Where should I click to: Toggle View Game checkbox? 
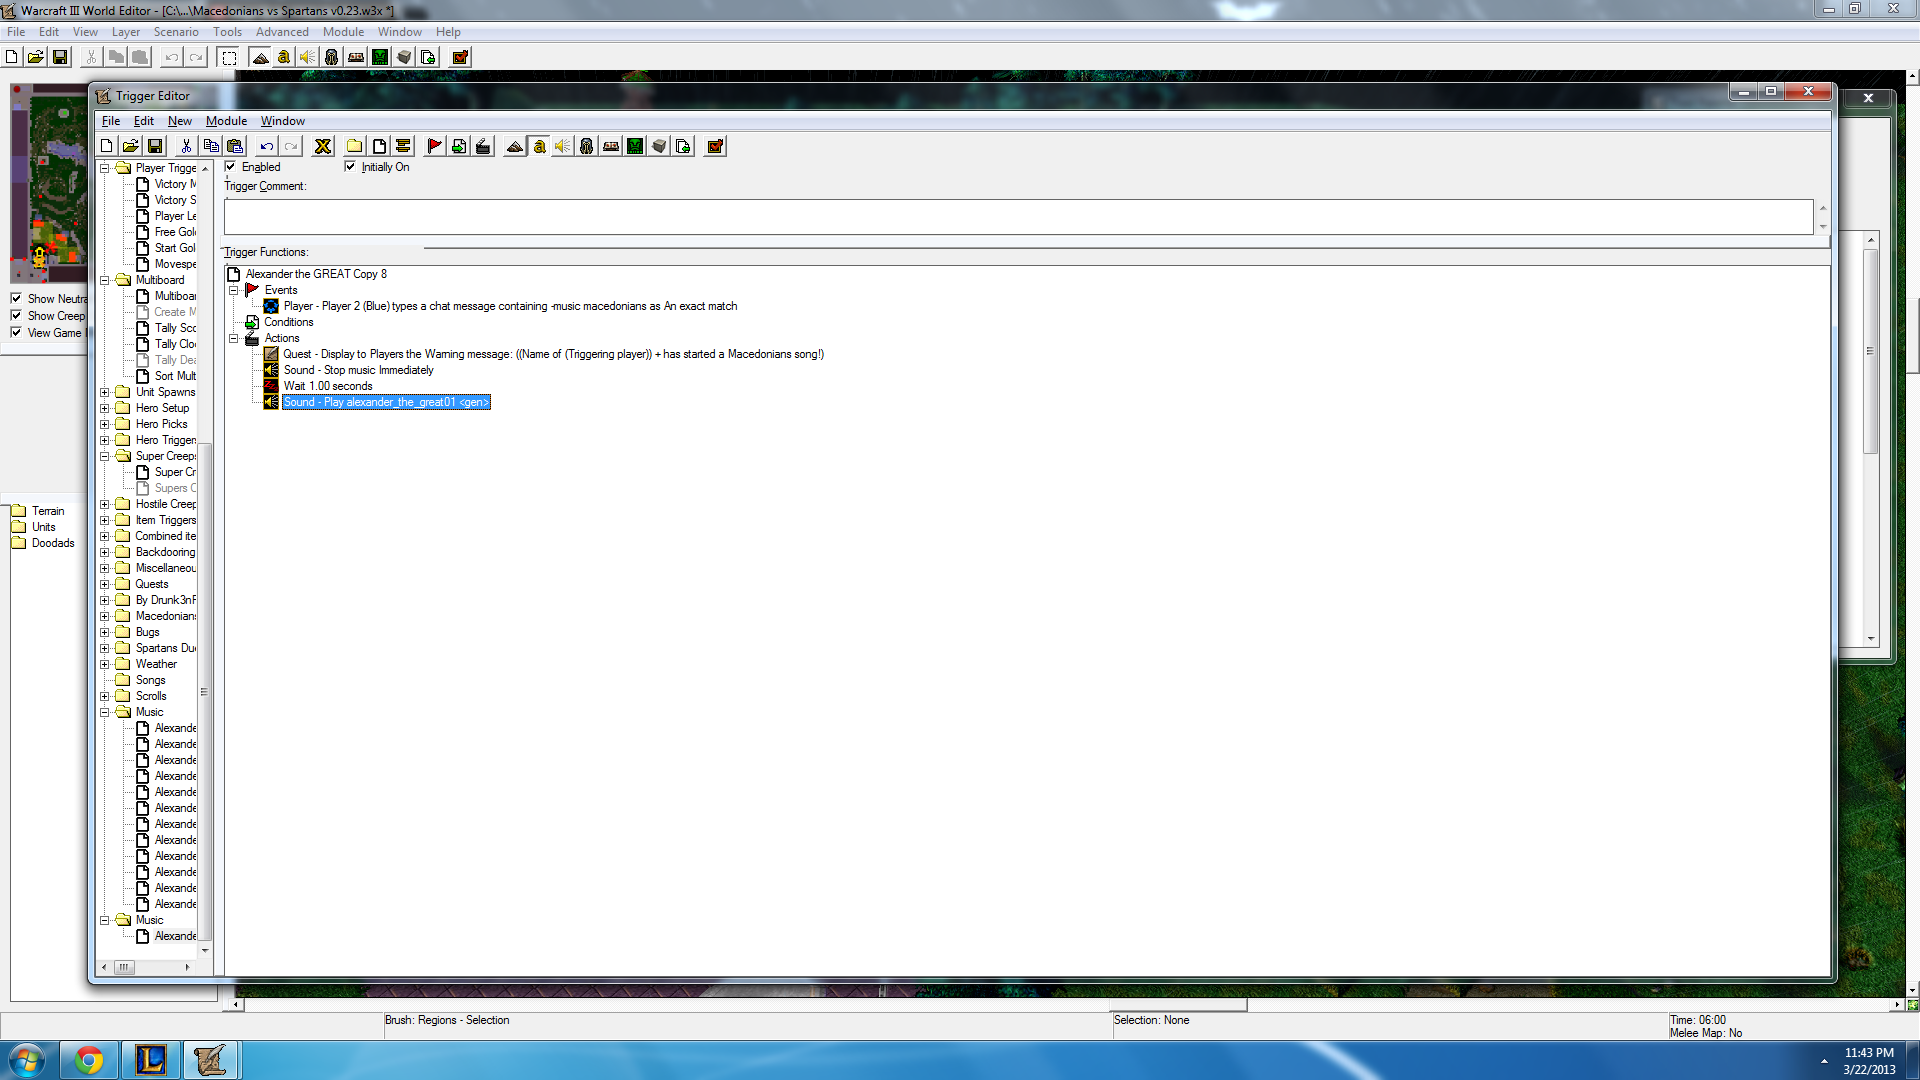point(16,332)
